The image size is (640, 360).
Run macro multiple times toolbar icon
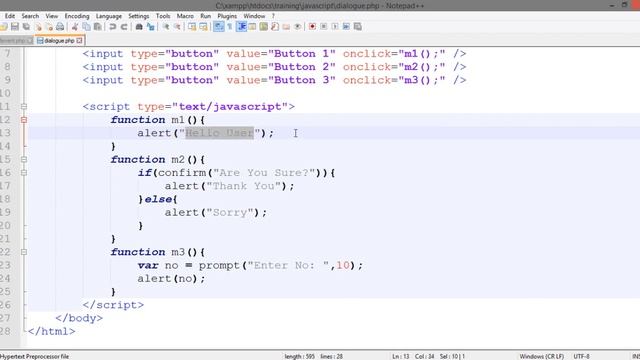pyautogui.click(x=346, y=27)
